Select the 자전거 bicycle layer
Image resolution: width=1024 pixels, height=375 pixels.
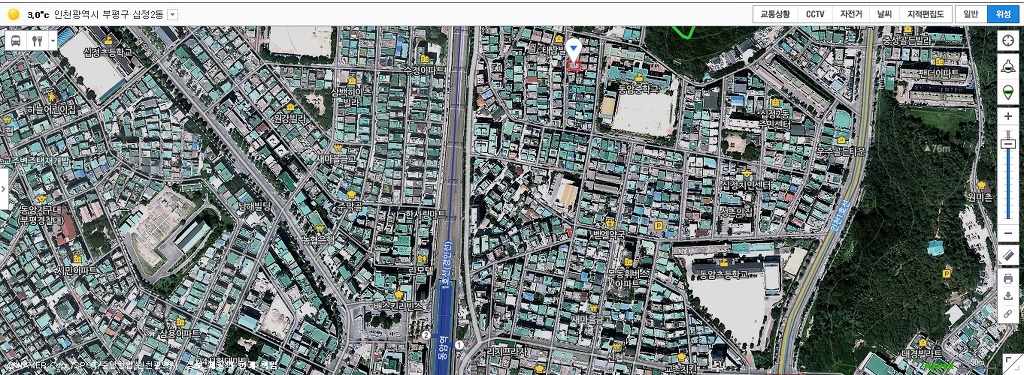(851, 14)
